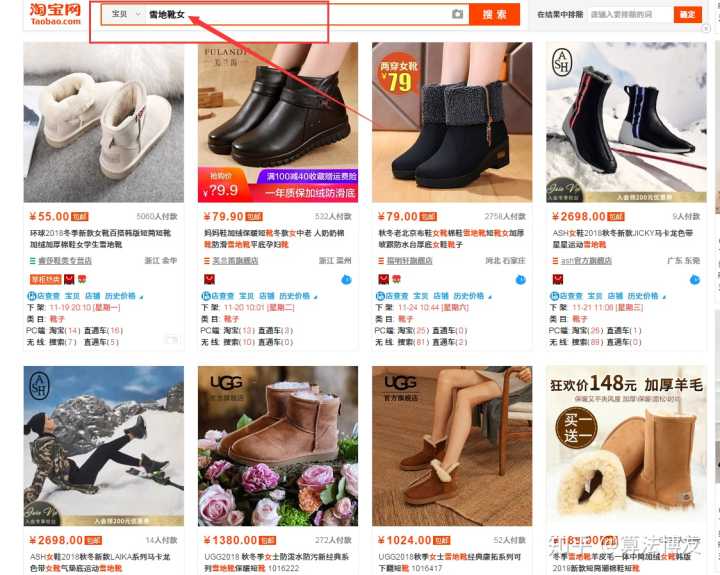Click the 确定 confirm button
Viewport: 720px width, 575px height.
point(687,14)
